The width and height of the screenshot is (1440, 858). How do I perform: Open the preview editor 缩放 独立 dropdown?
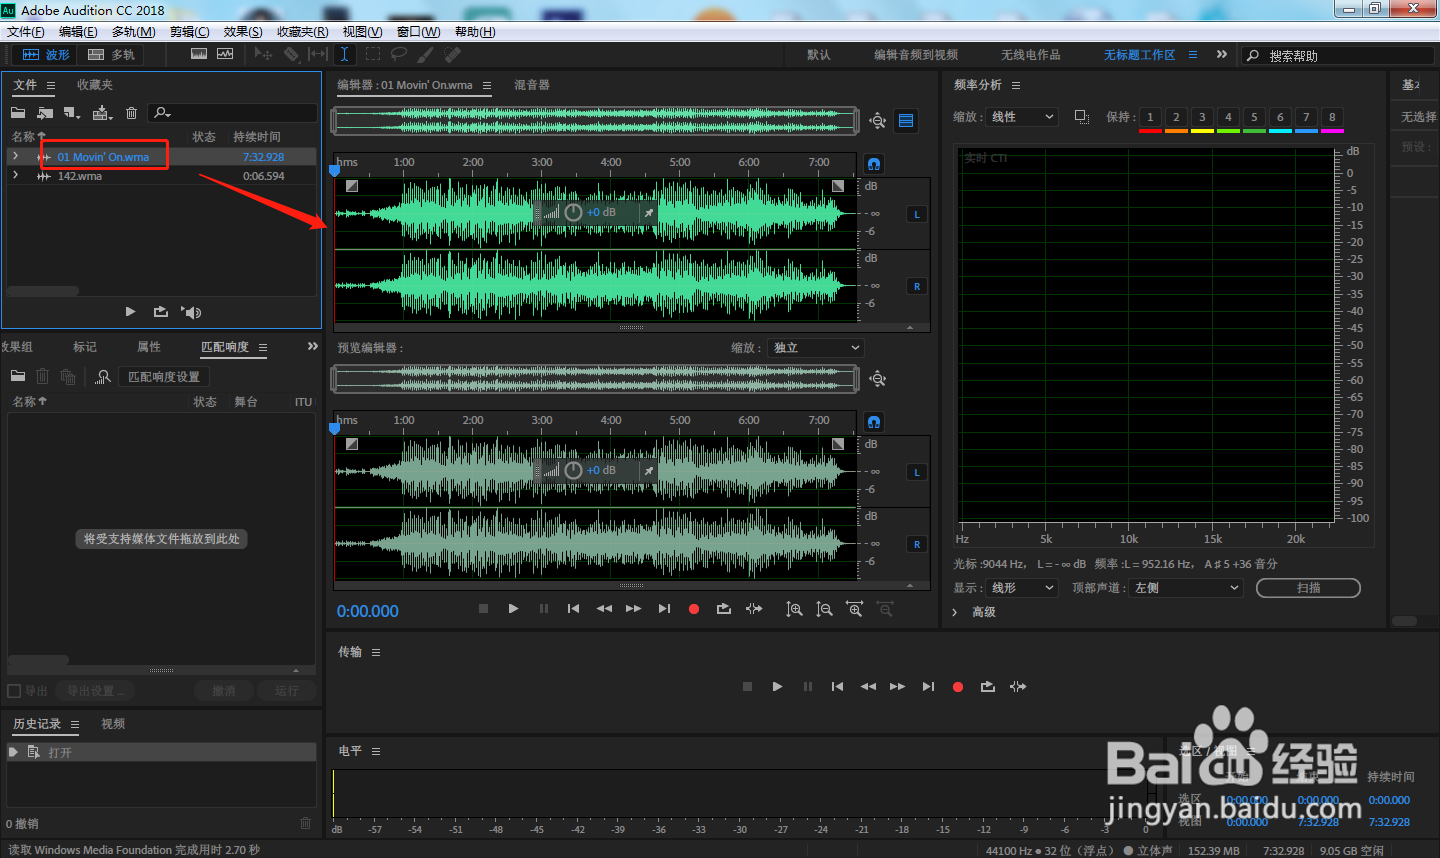[x=816, y=348]
